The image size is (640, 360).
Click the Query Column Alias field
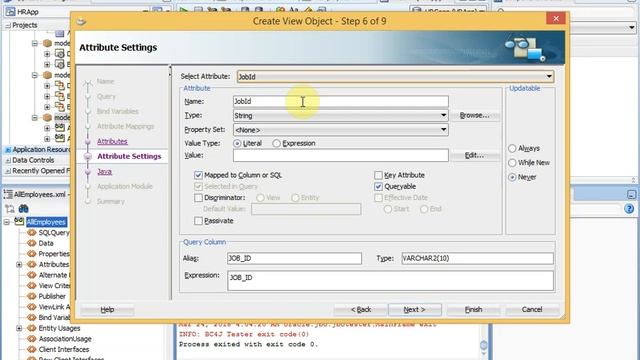[x=294, y=258]
